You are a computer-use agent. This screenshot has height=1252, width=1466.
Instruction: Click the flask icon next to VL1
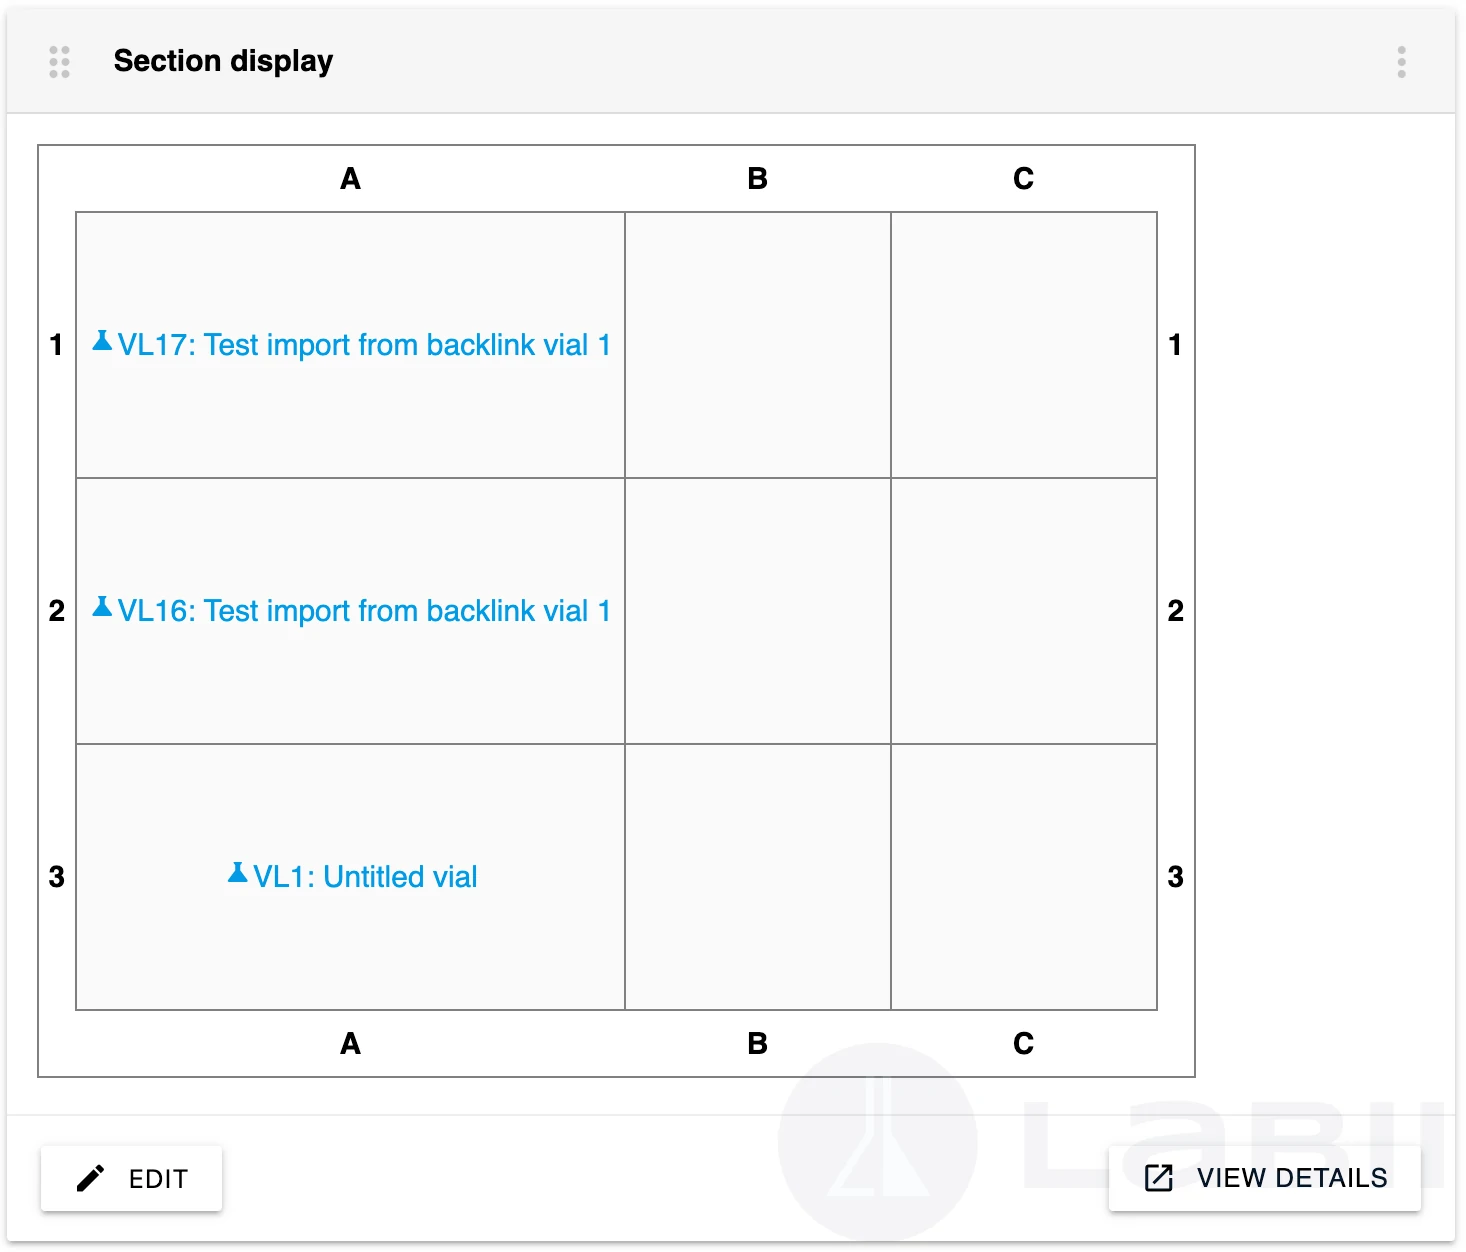[237, 874]
